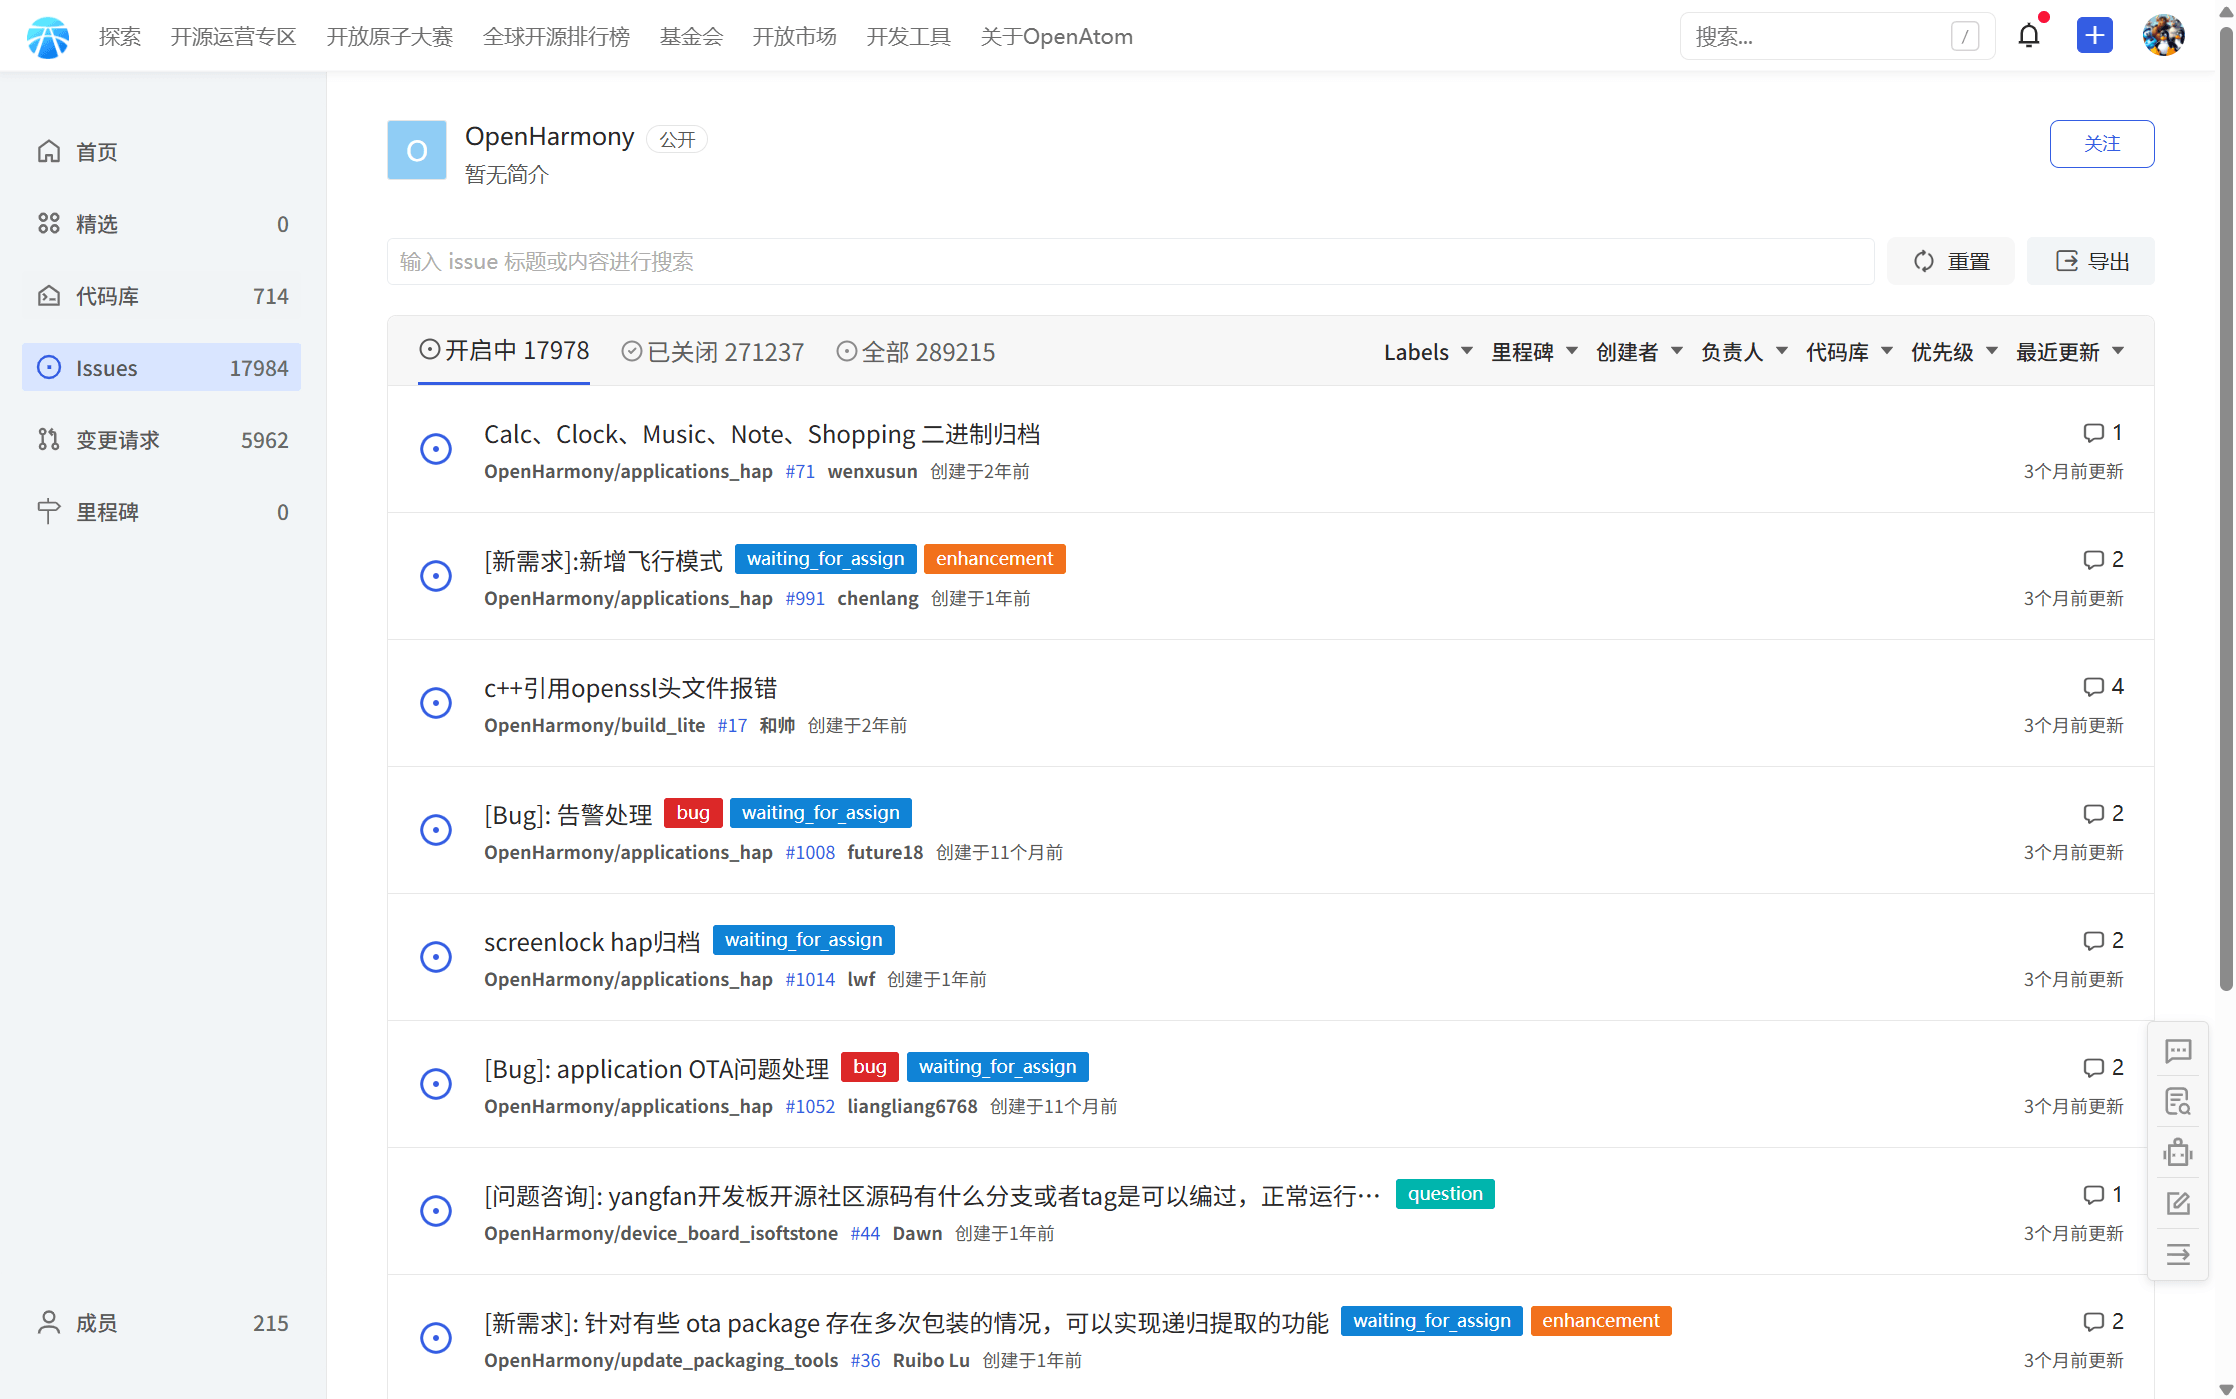This screenshot has width=2236, height=1399.
Task: Expand the 里程碑 filter dropdown
Action: [x=1534, y=352]
